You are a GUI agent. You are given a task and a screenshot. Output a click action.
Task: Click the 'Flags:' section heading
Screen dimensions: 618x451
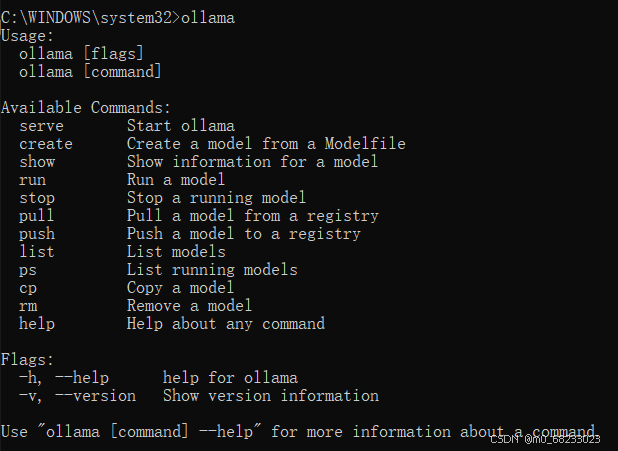[x=27, y=360]
